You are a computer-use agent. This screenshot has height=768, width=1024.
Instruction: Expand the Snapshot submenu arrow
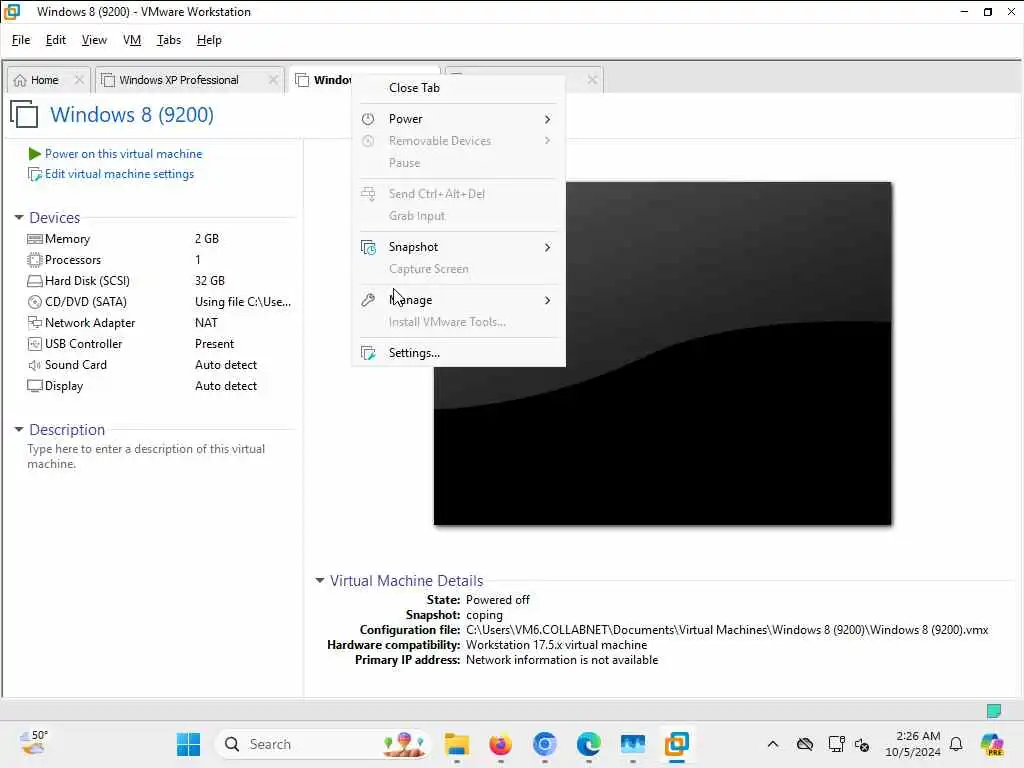[547, 248]
